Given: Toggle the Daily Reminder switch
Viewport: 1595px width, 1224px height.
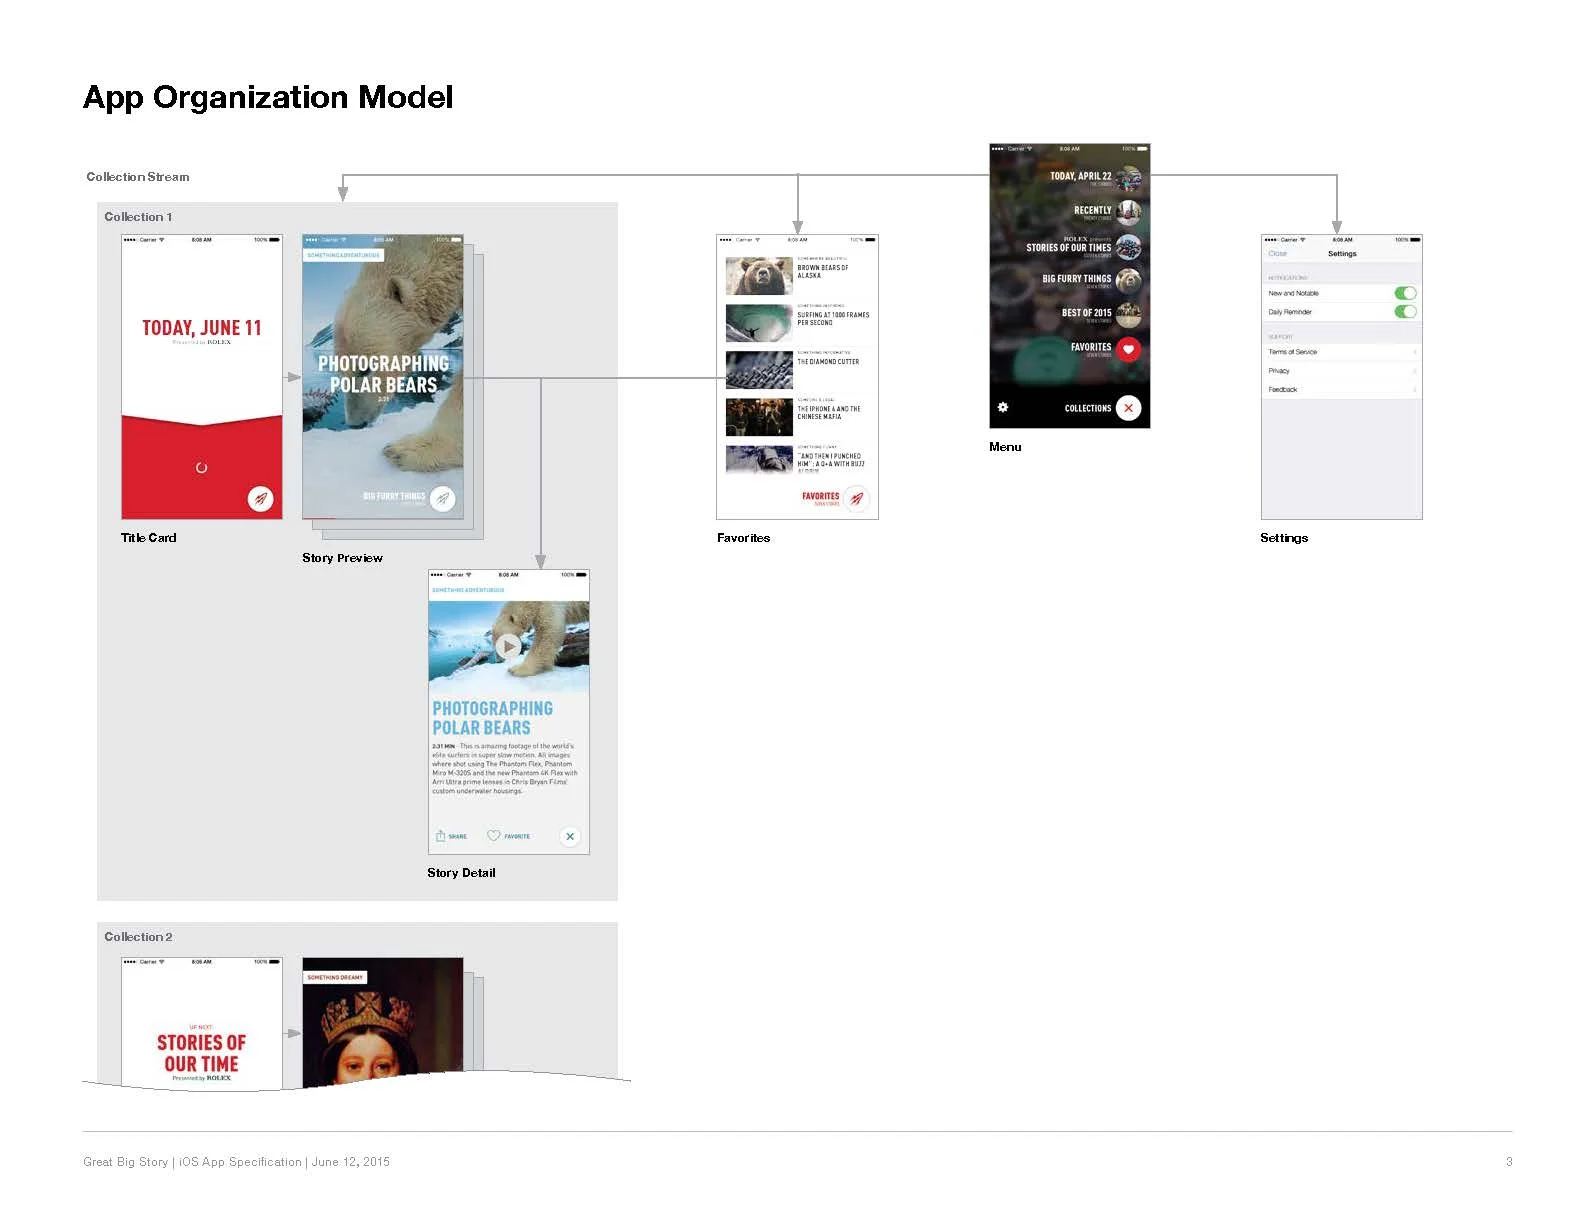Looking at the screenshot, I should click(x=1405, y=311).
